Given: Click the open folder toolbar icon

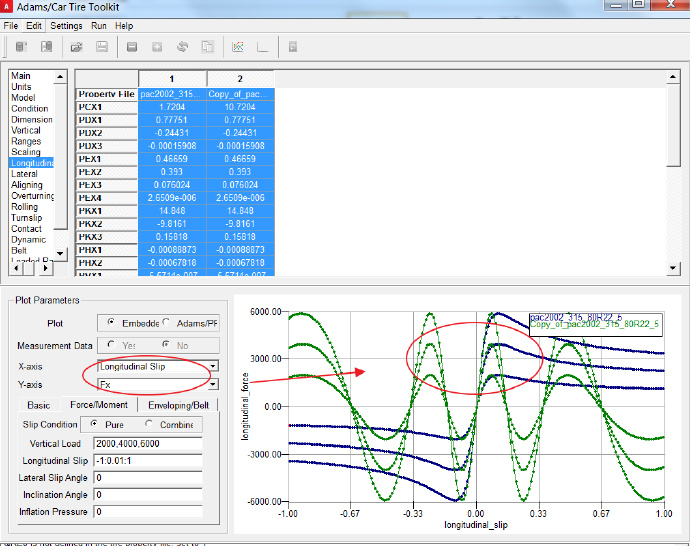Looking at the screenshot, I should pos(77,47).
